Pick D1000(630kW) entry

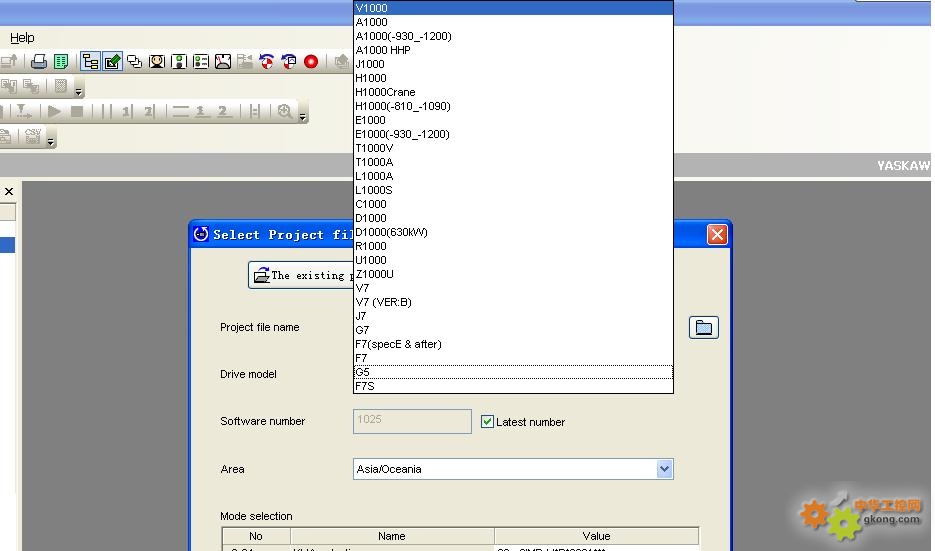click(x=513, y=232)
